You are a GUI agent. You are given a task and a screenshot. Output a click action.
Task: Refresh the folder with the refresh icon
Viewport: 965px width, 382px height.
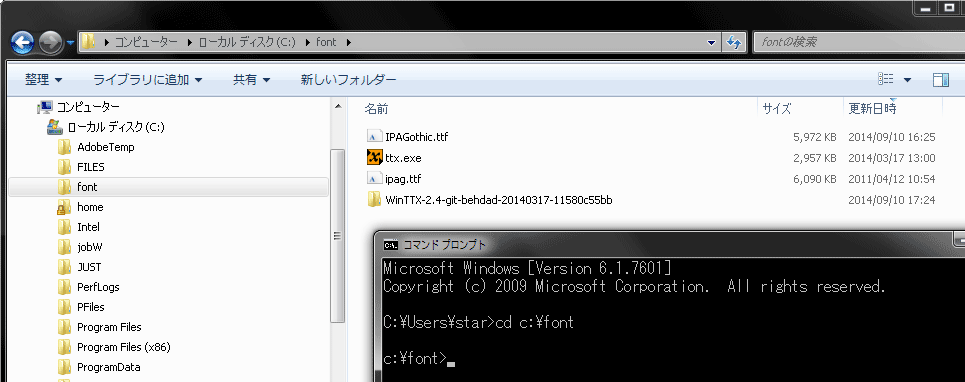[x=734, y=42]
